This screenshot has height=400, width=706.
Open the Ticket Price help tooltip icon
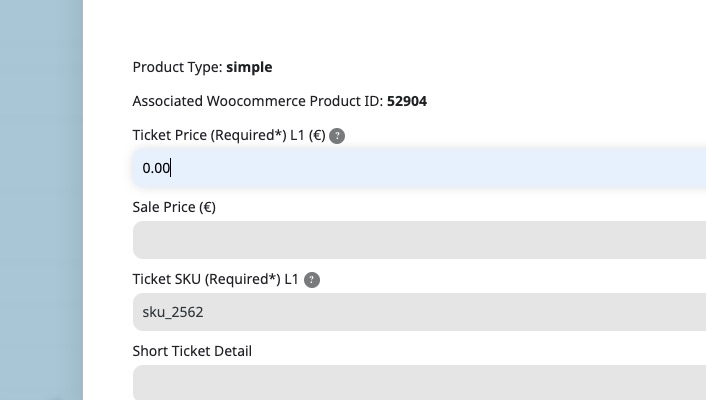(x=337, y=136)
